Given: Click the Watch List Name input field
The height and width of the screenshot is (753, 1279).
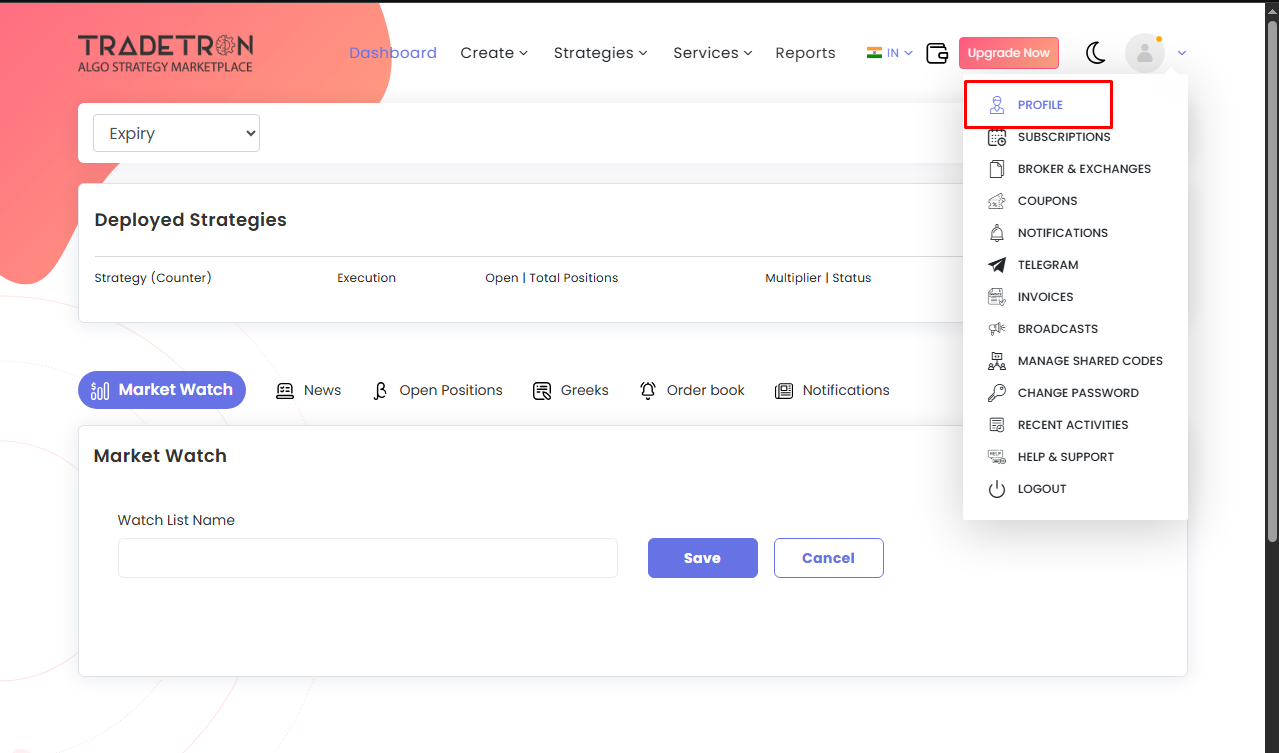Looking at the screenshot, I should [367, 558].
